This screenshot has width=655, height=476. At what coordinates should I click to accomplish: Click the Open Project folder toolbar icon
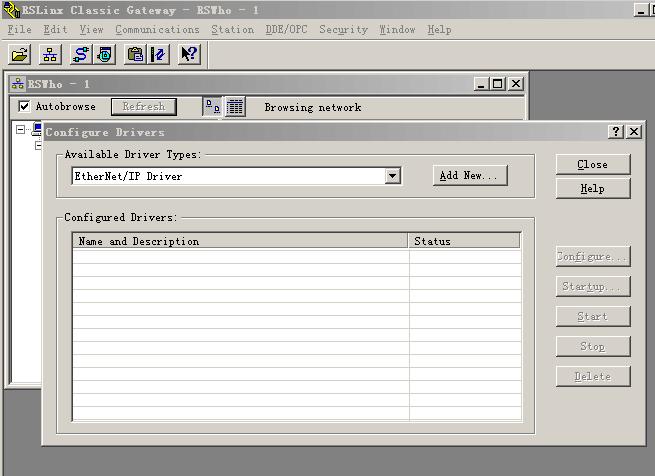pos(20,54)
